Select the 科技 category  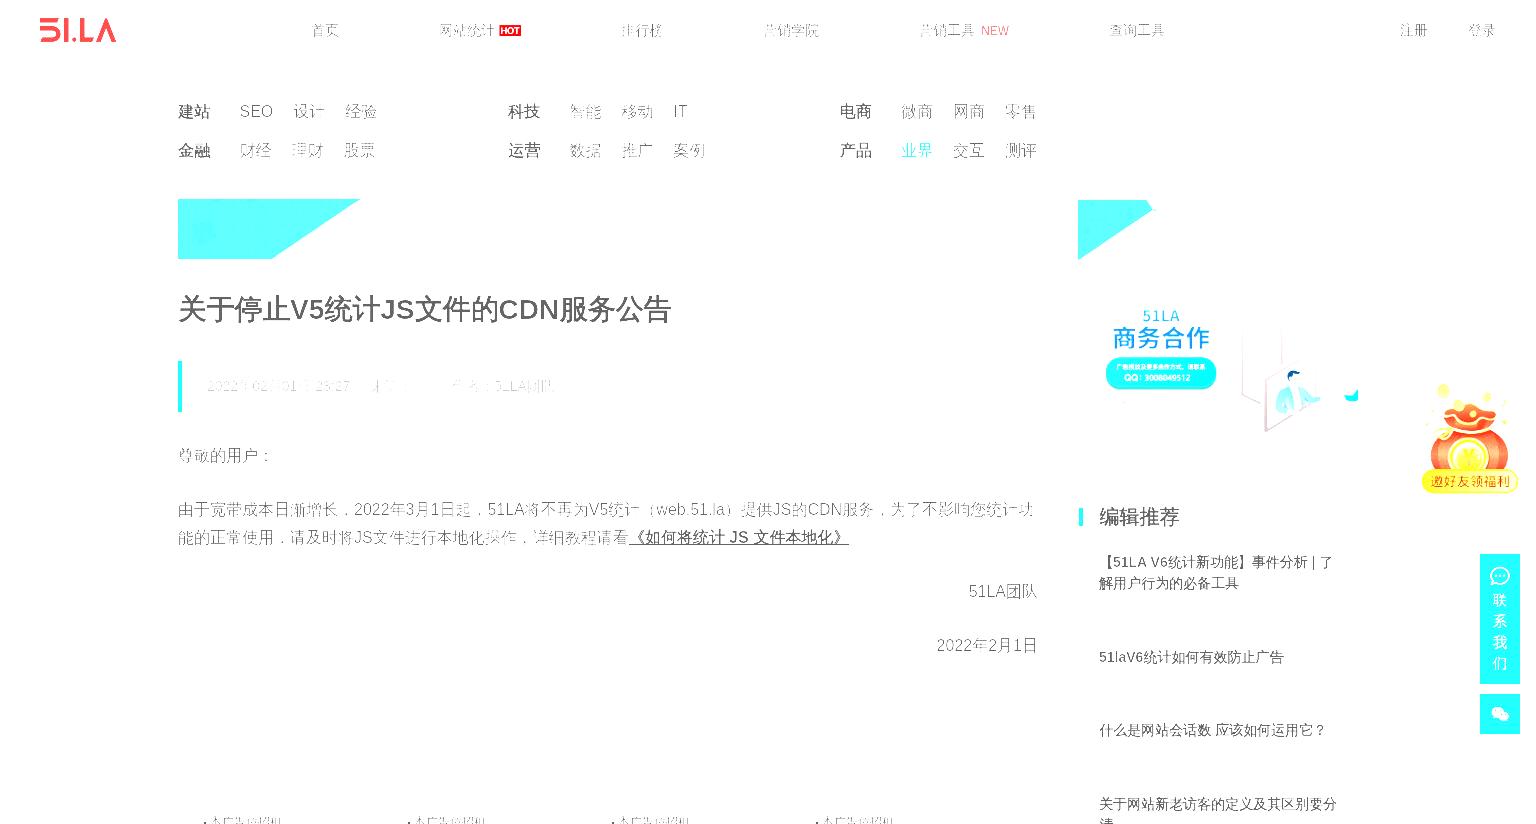[524, 111]
